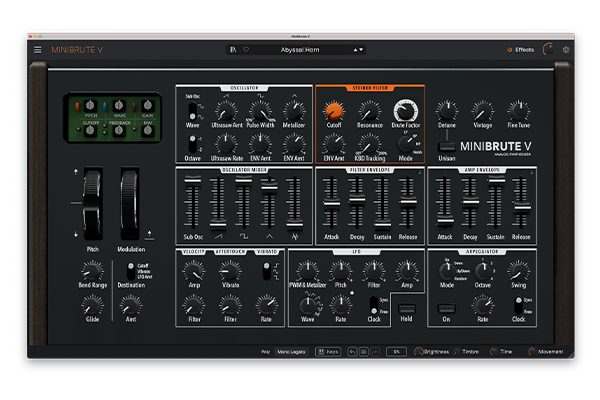Click the Modulation wheel
The width and height of the screenshot is (600, 400).
click(x=130, y=204)
